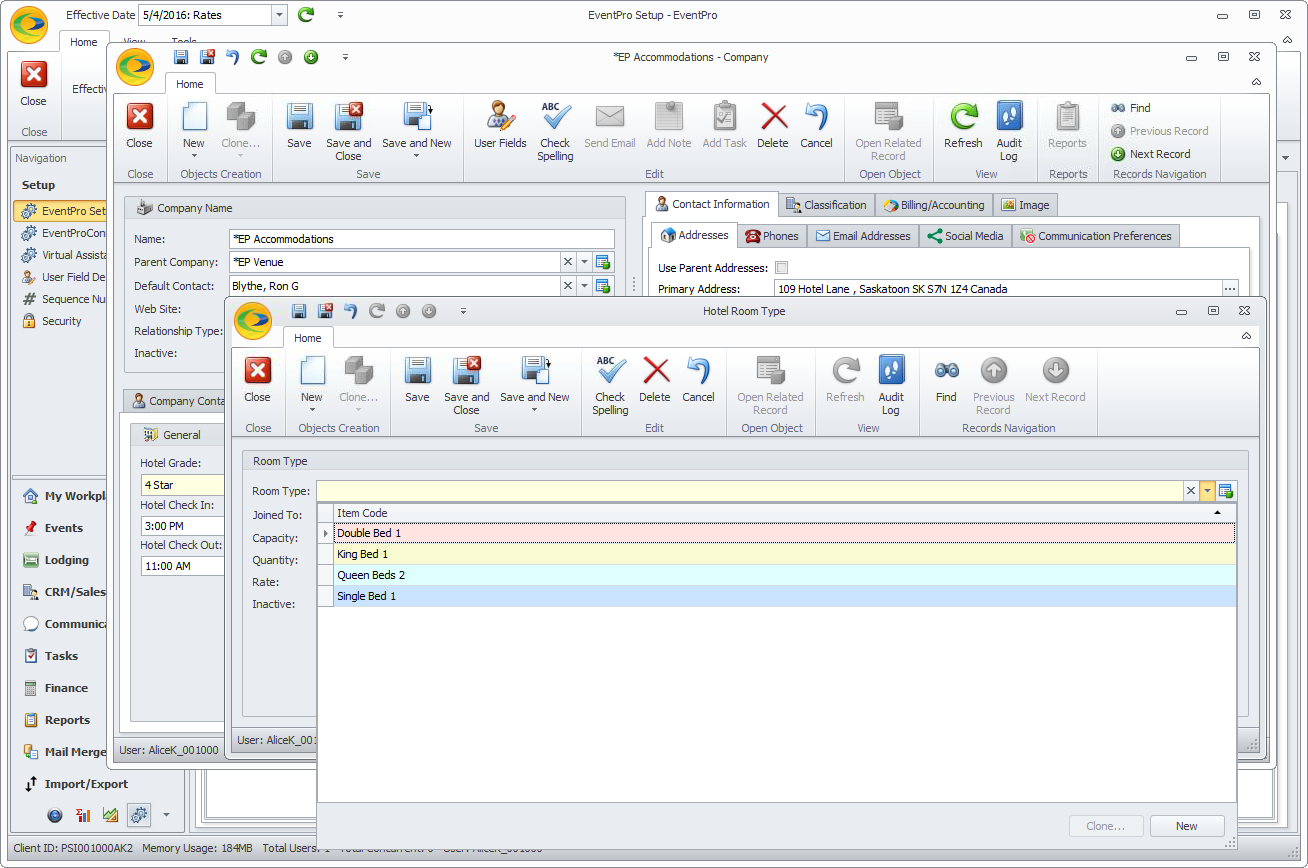Open Finance navigation group
Screen dimensions: 1308x868
[66, 688]
